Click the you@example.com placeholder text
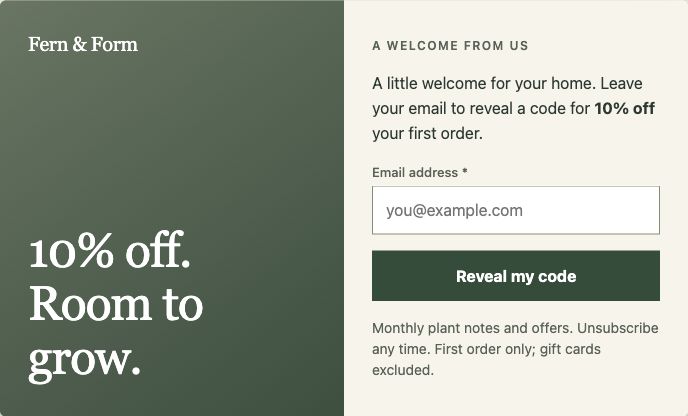This screenshot has width=688, height=416. 454,211
